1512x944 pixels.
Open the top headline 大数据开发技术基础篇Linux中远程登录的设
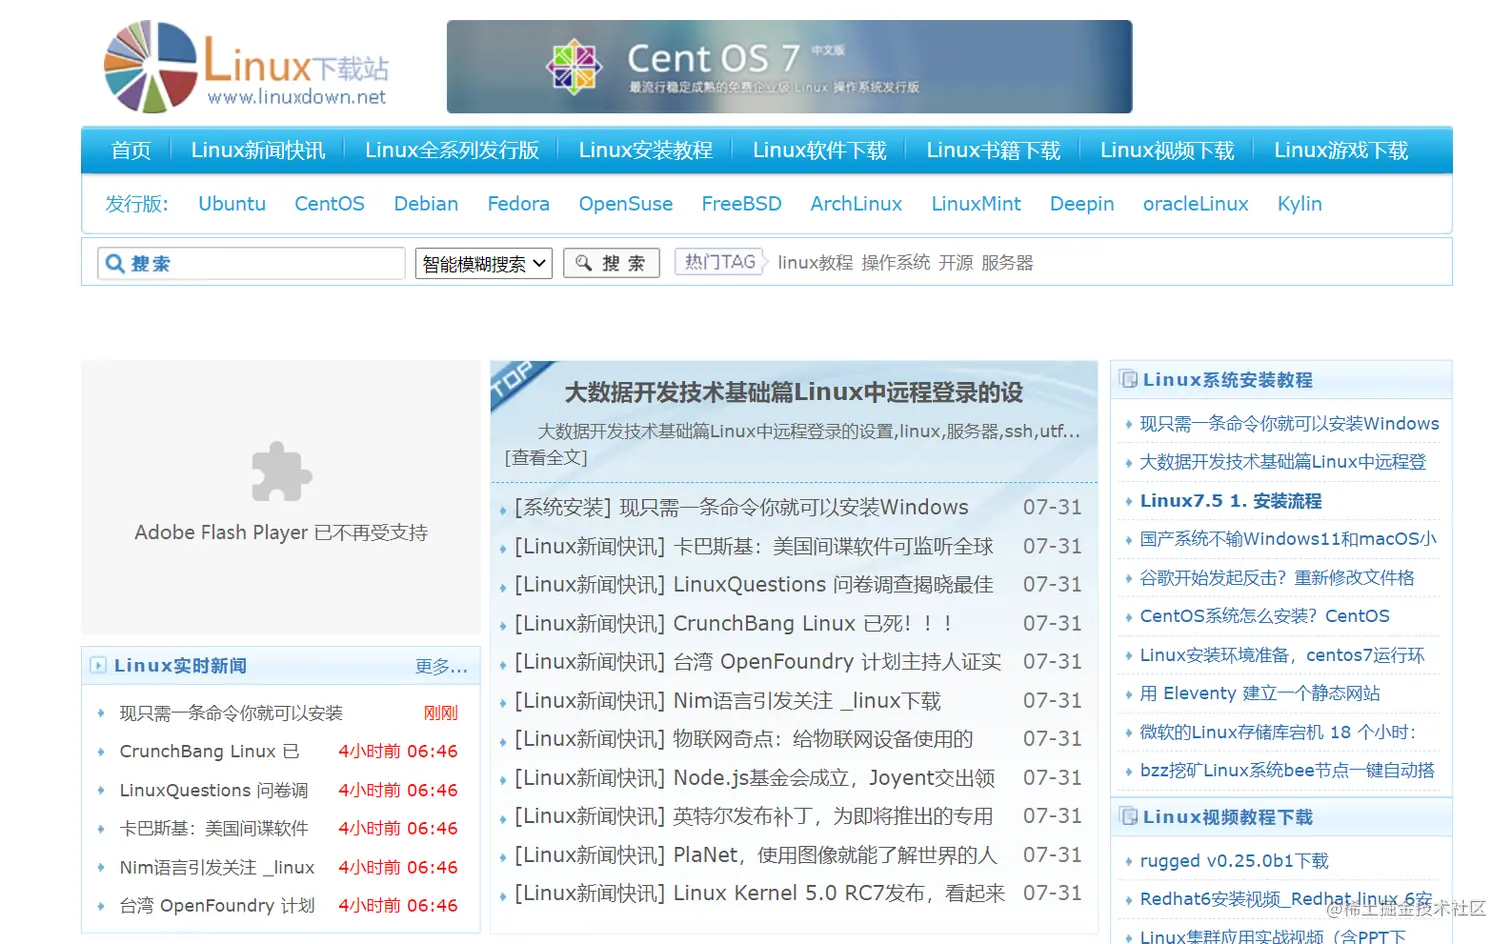[794, 392]
